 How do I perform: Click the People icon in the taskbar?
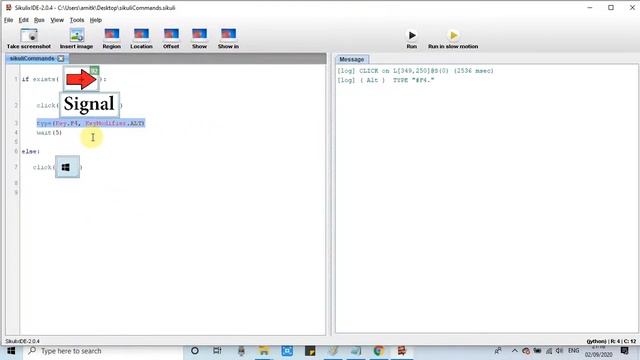tap(498, 351)
